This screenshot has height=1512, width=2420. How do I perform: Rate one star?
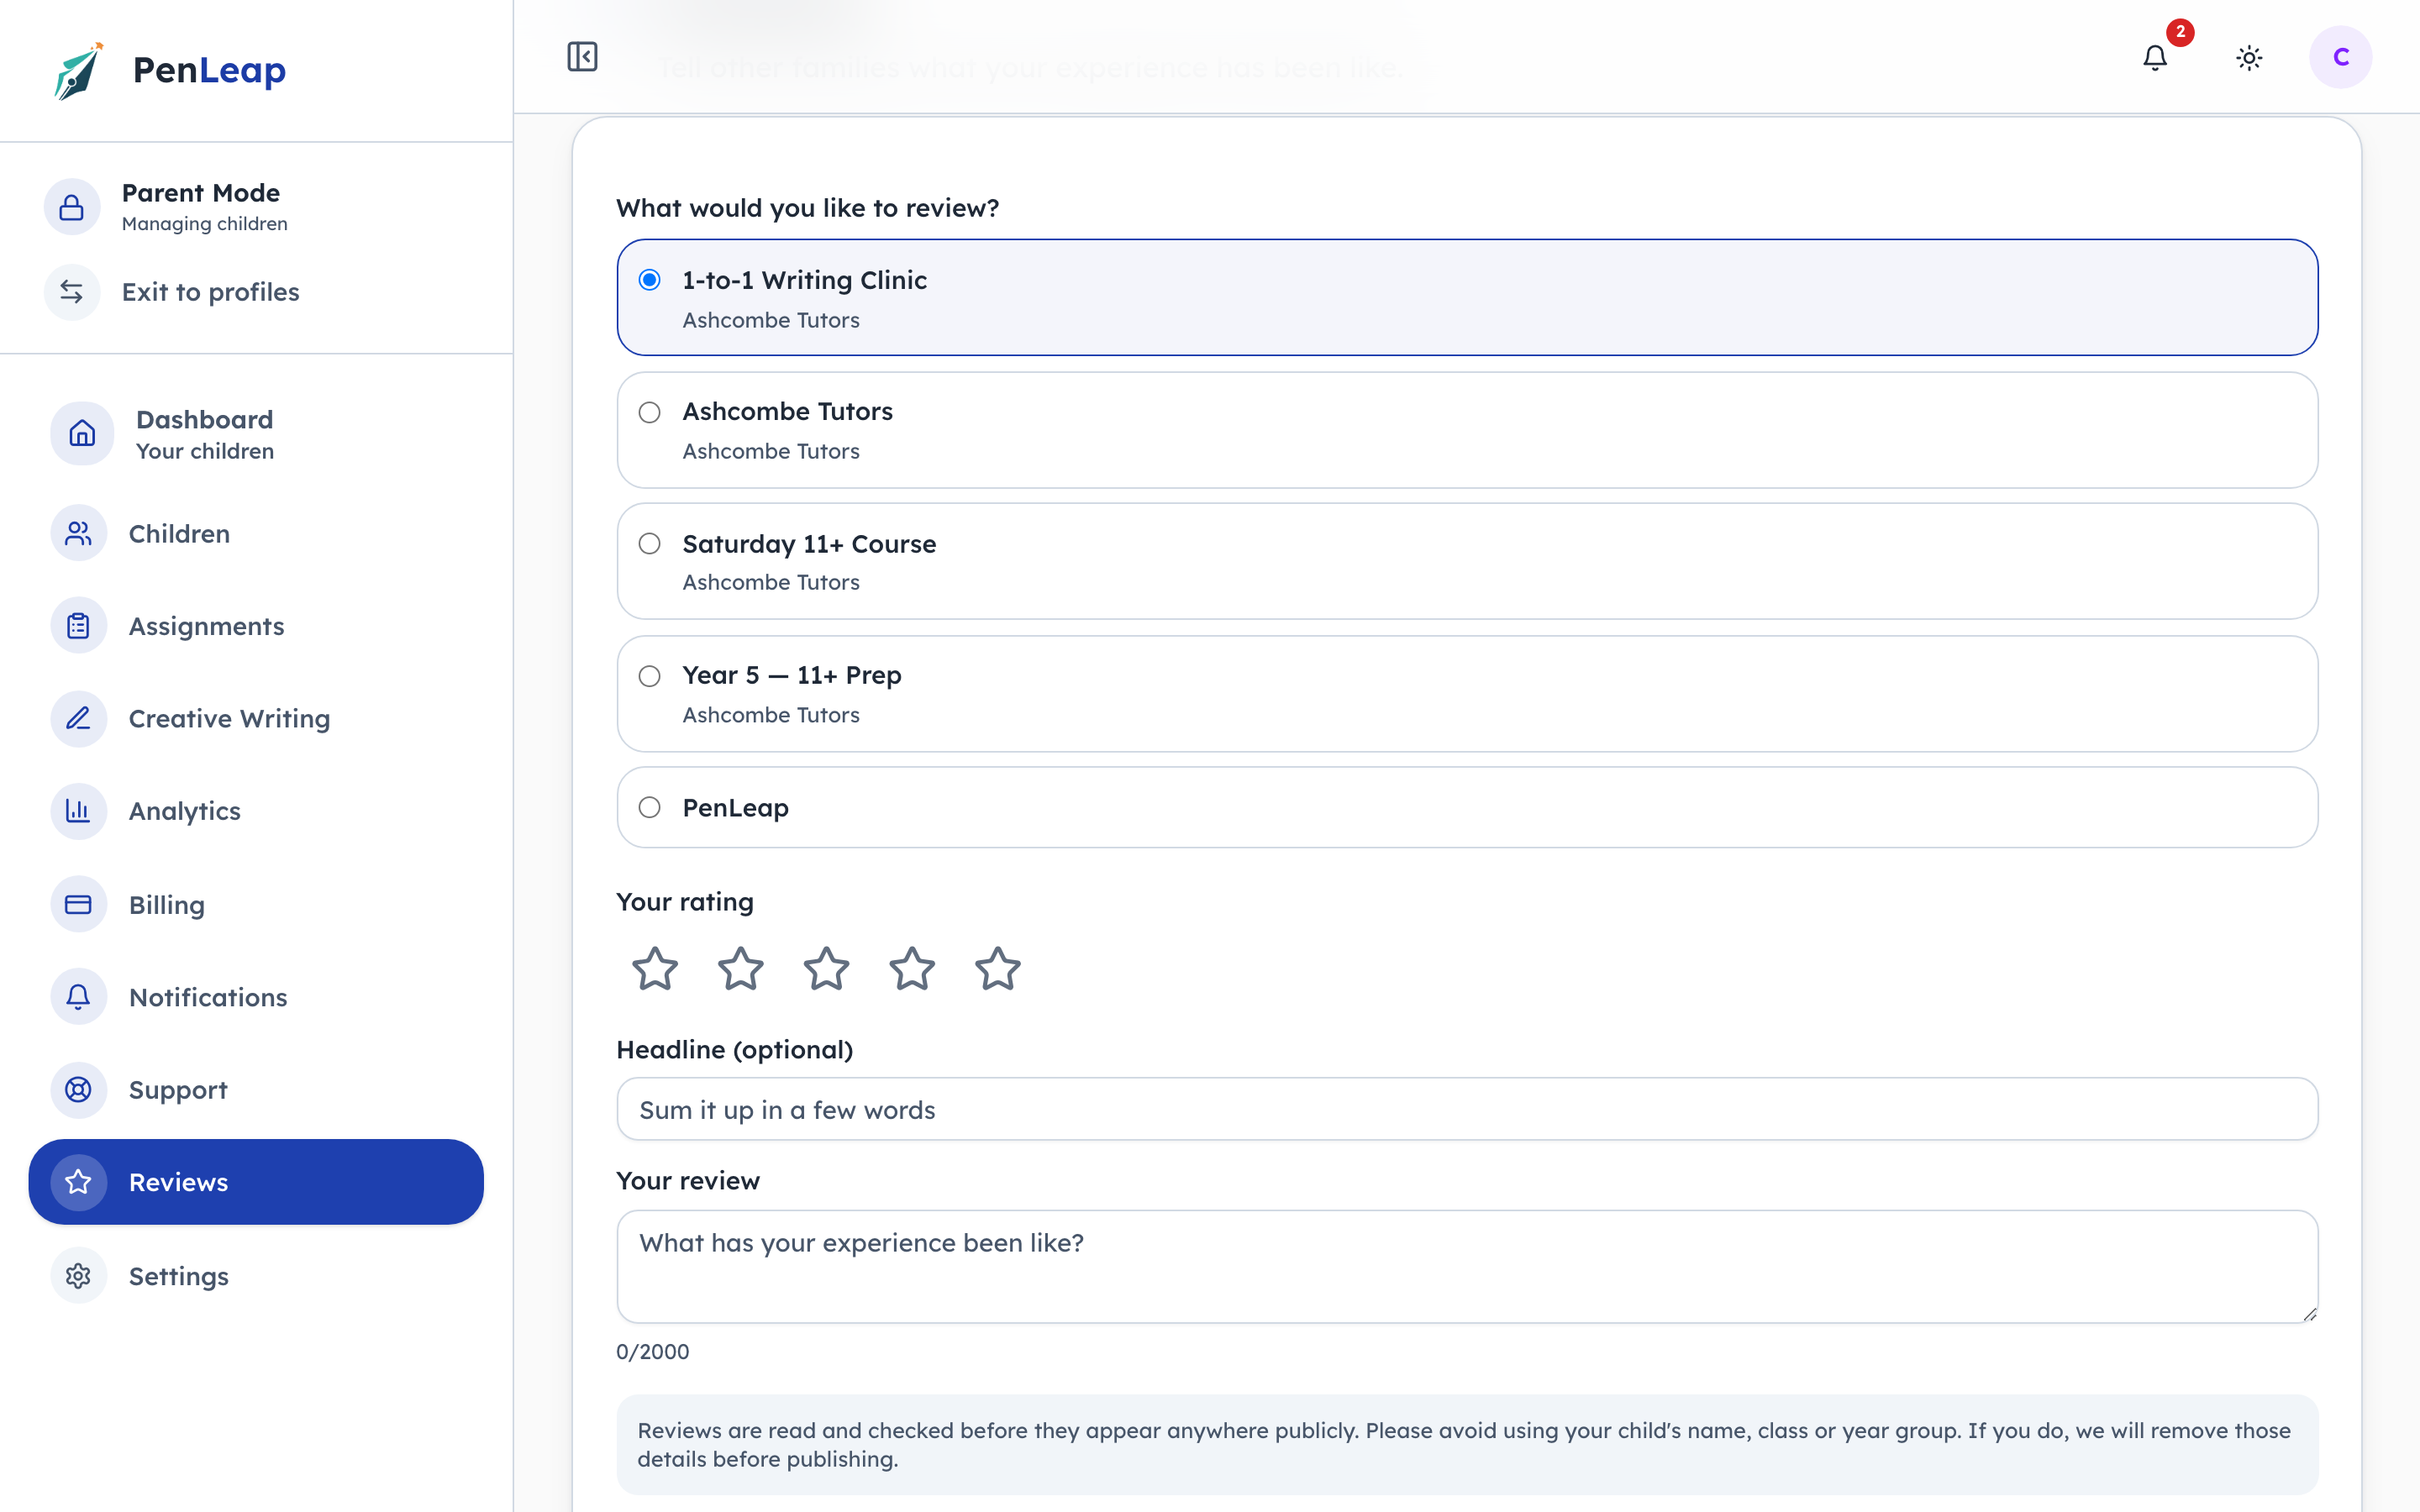point(655,968)
